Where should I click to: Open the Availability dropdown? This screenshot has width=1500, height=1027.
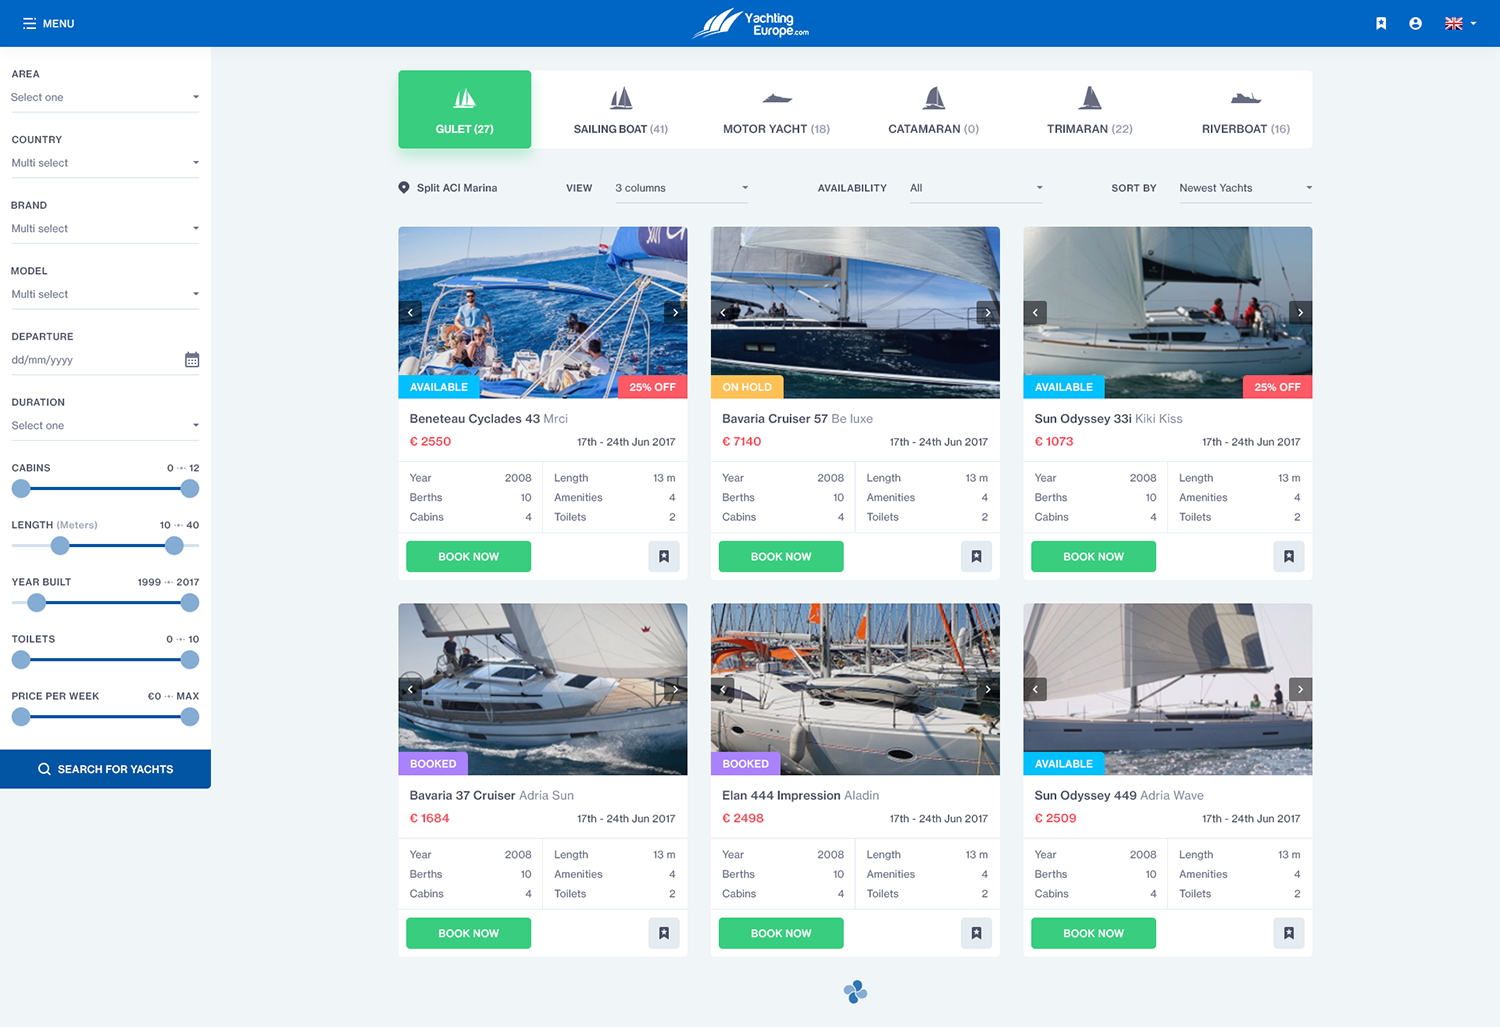click(976, 188)
